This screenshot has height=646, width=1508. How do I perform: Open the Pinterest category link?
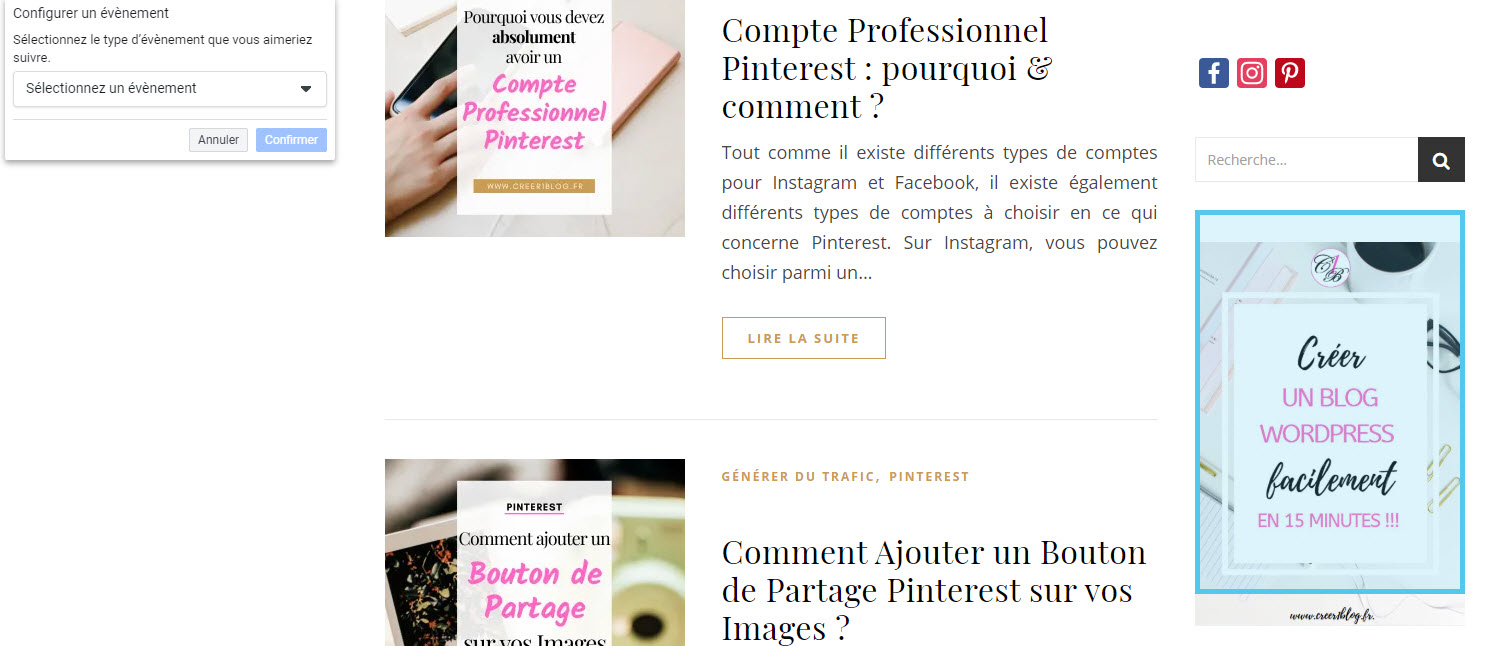929,477
